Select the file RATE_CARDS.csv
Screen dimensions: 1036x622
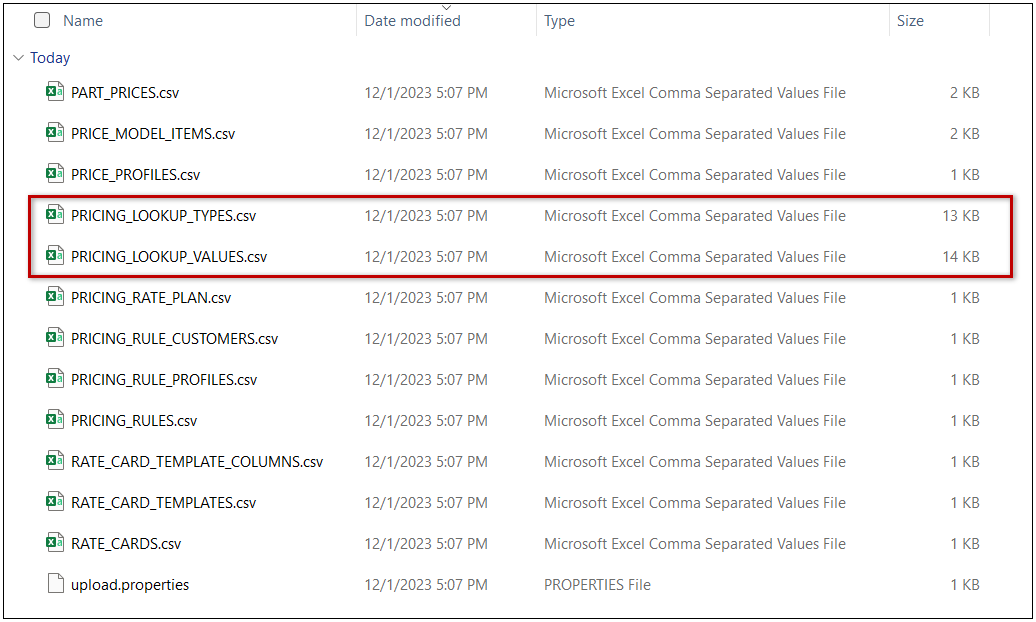[126, 544]
